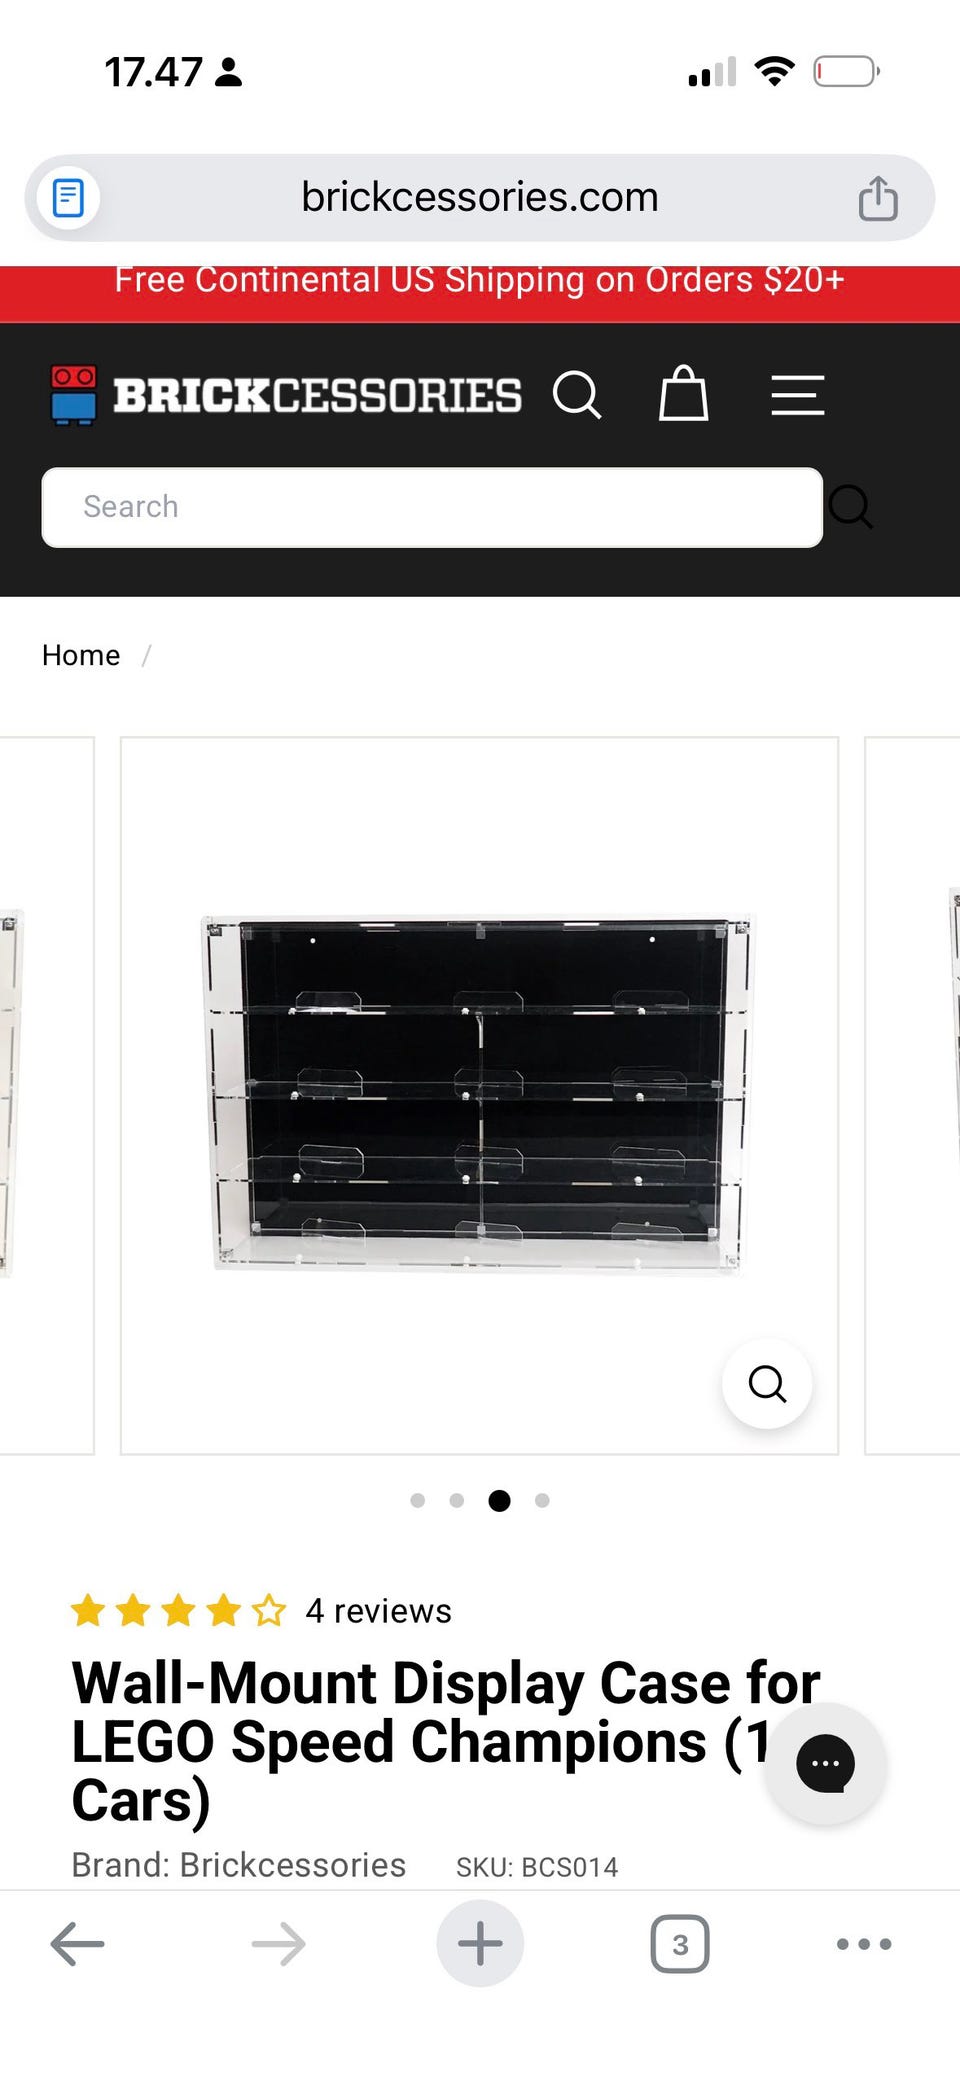This screenshot has width=960, height=2081.
Task: Open the shopping bag cart icon
Action: pos(684,394)
